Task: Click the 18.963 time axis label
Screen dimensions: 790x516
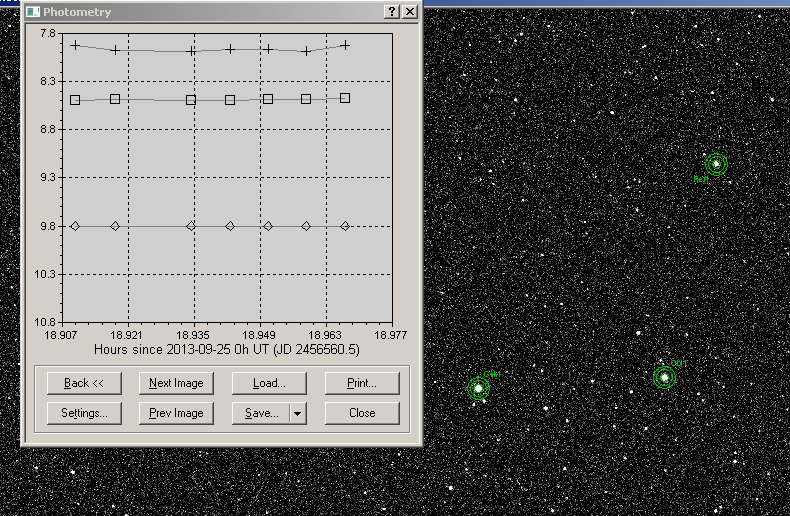Action: (x=324, y=335)
